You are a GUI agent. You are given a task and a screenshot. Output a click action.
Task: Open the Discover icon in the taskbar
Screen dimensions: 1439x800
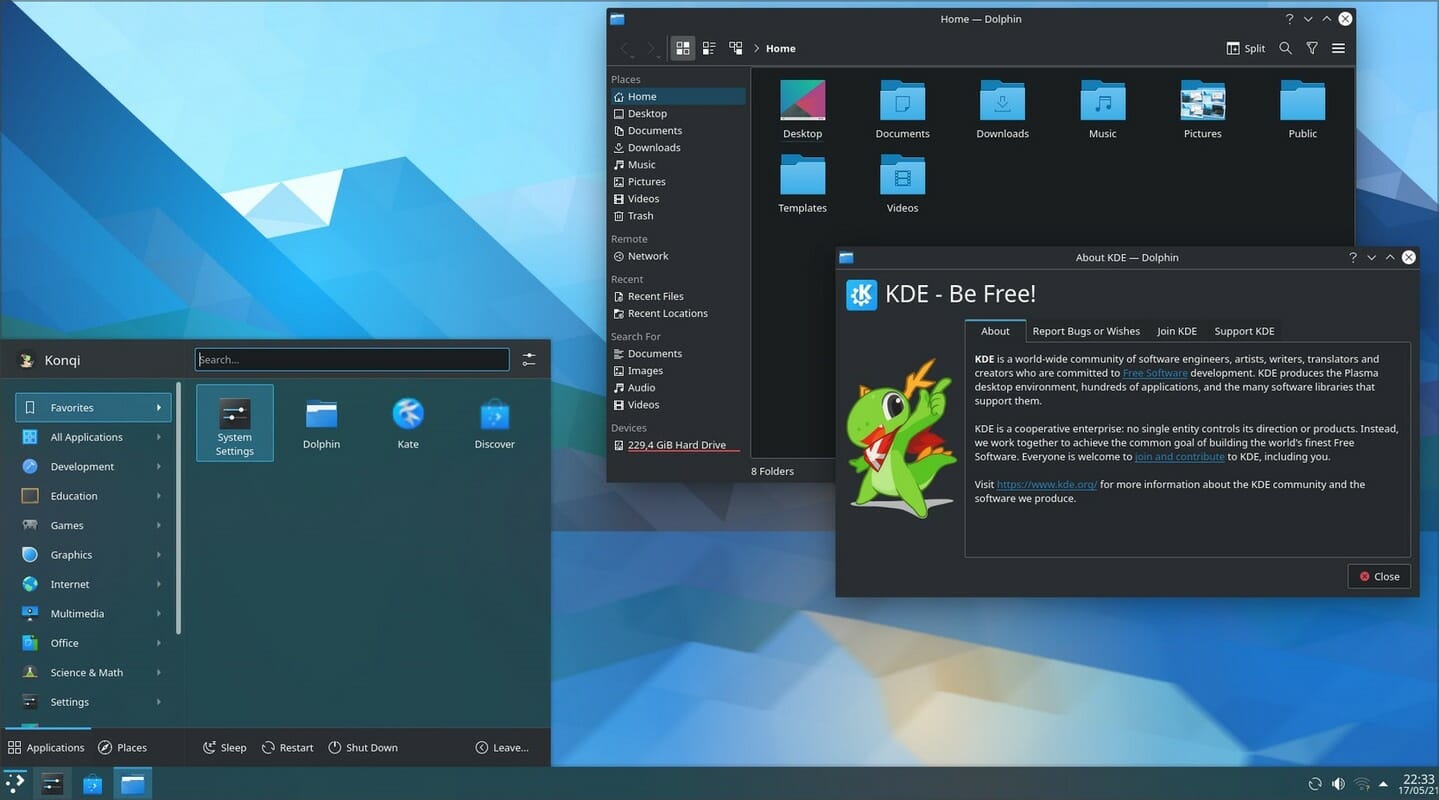(92, 784)
